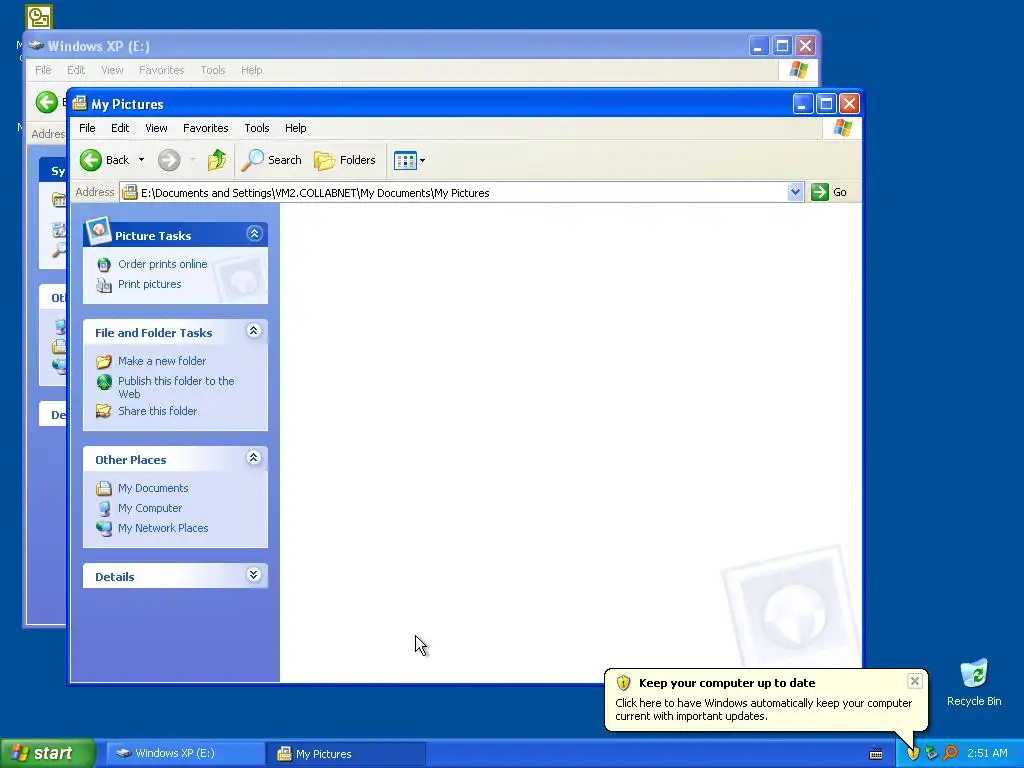Close the update notification balloon
The width and height of the screenshot is (1024, 768).
click(x=914, y=681)
